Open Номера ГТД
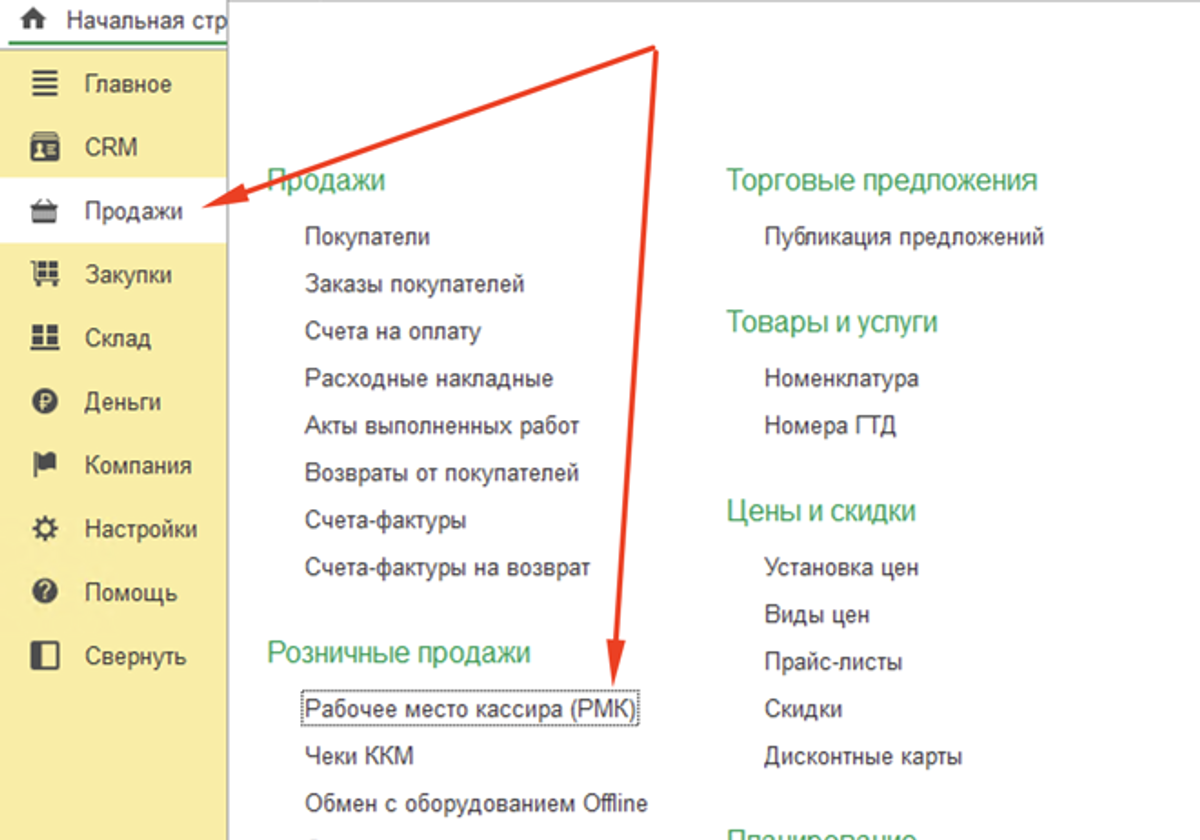 pyautogui.click(x=830, y=426)
